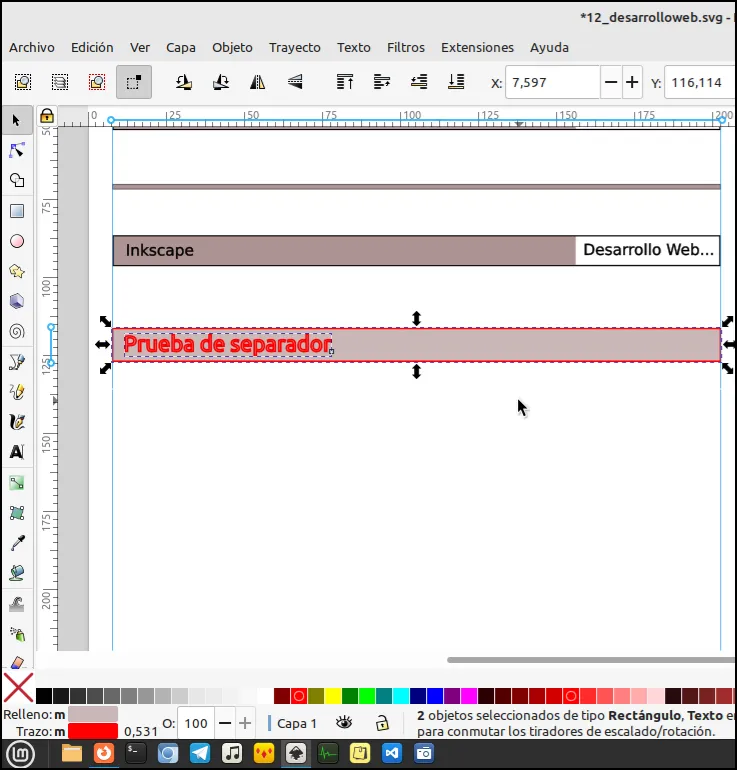Select the Star and polygon tool
Image resolution: width=737 pixels, height=770 pixels.
(17, 271)
